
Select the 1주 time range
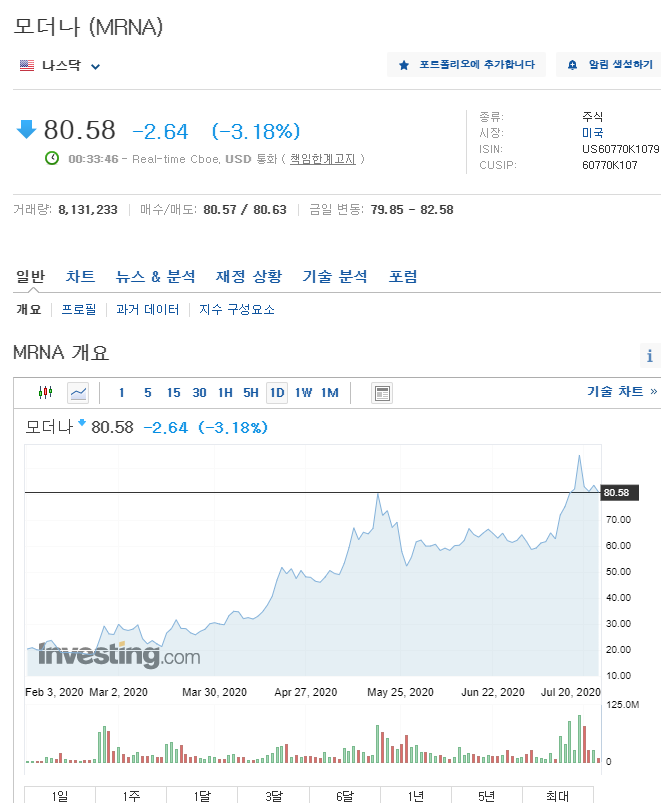tap(131, 795)
